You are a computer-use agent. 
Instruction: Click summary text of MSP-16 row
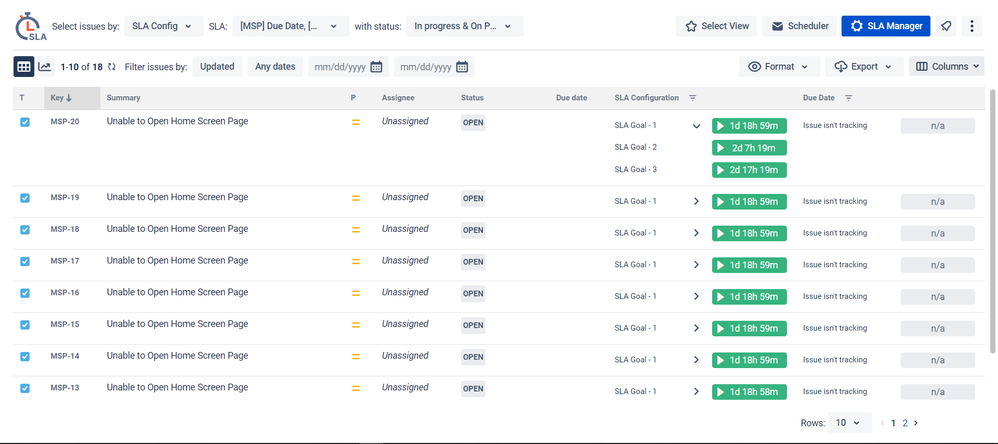click(x=177, y=292)
